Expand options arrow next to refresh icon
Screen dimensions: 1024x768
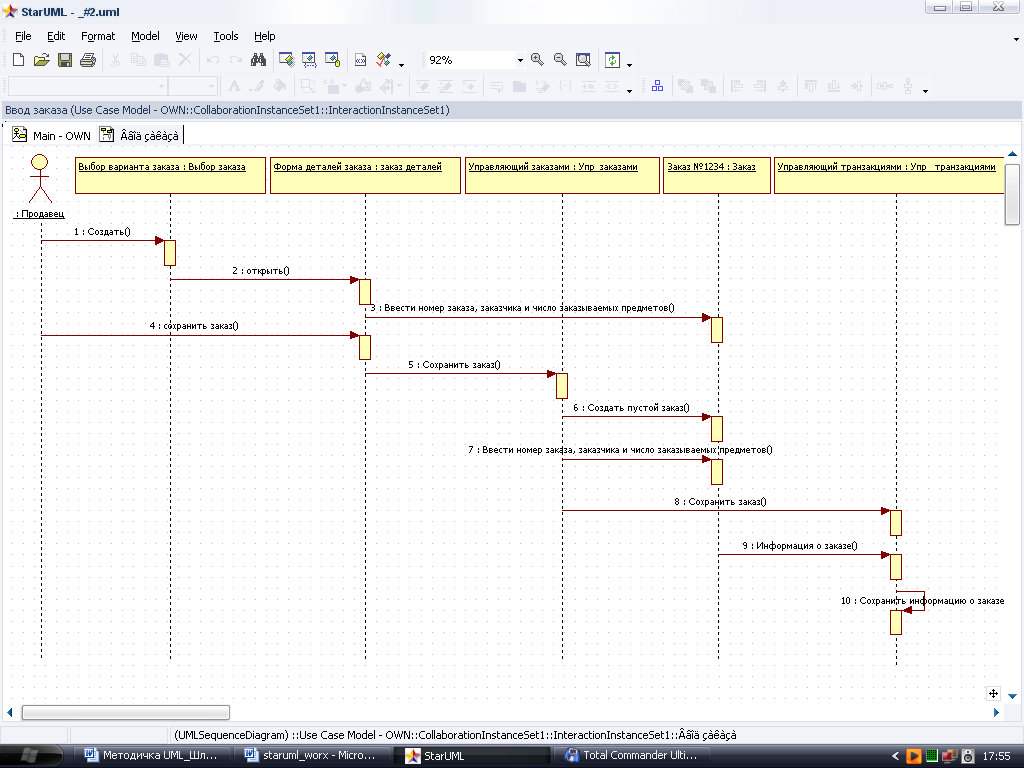[x=630, y=65]
